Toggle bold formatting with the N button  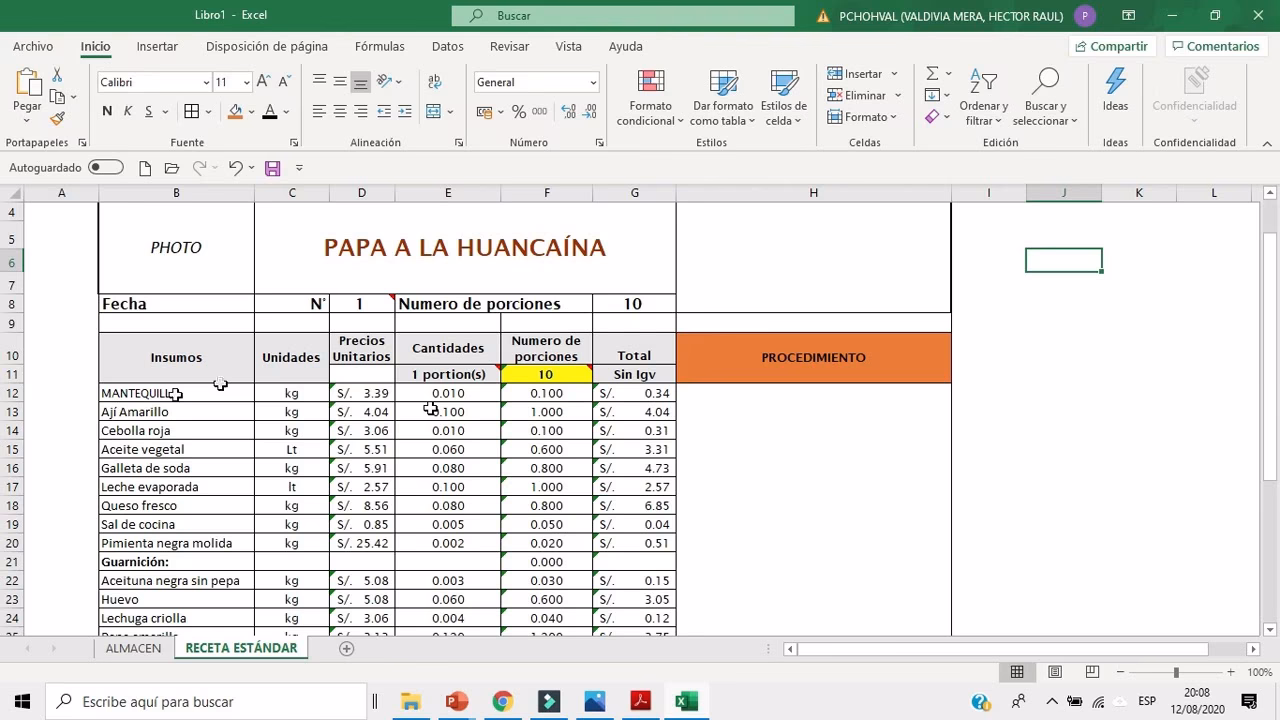[x=105, y=112]
